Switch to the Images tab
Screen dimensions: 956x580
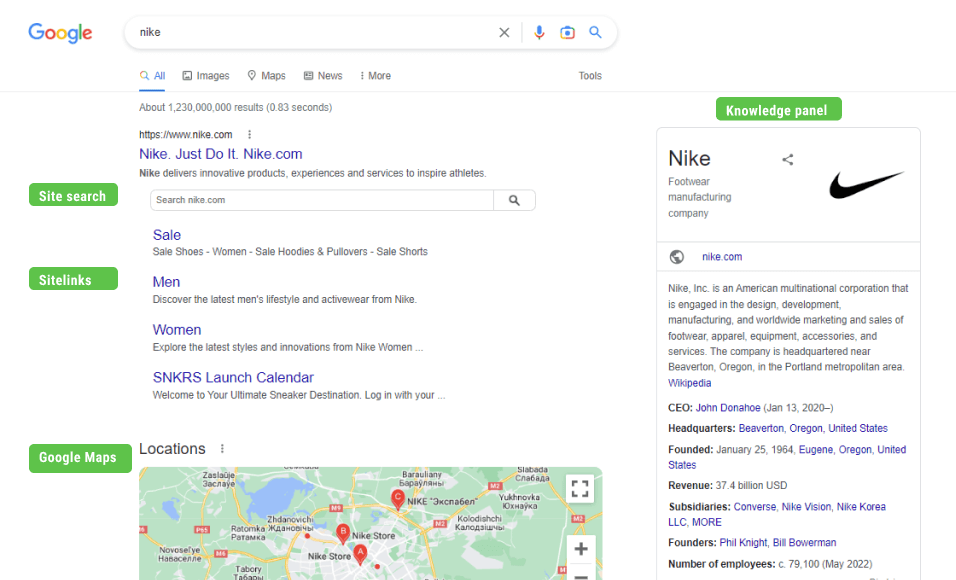click(205, 75)
